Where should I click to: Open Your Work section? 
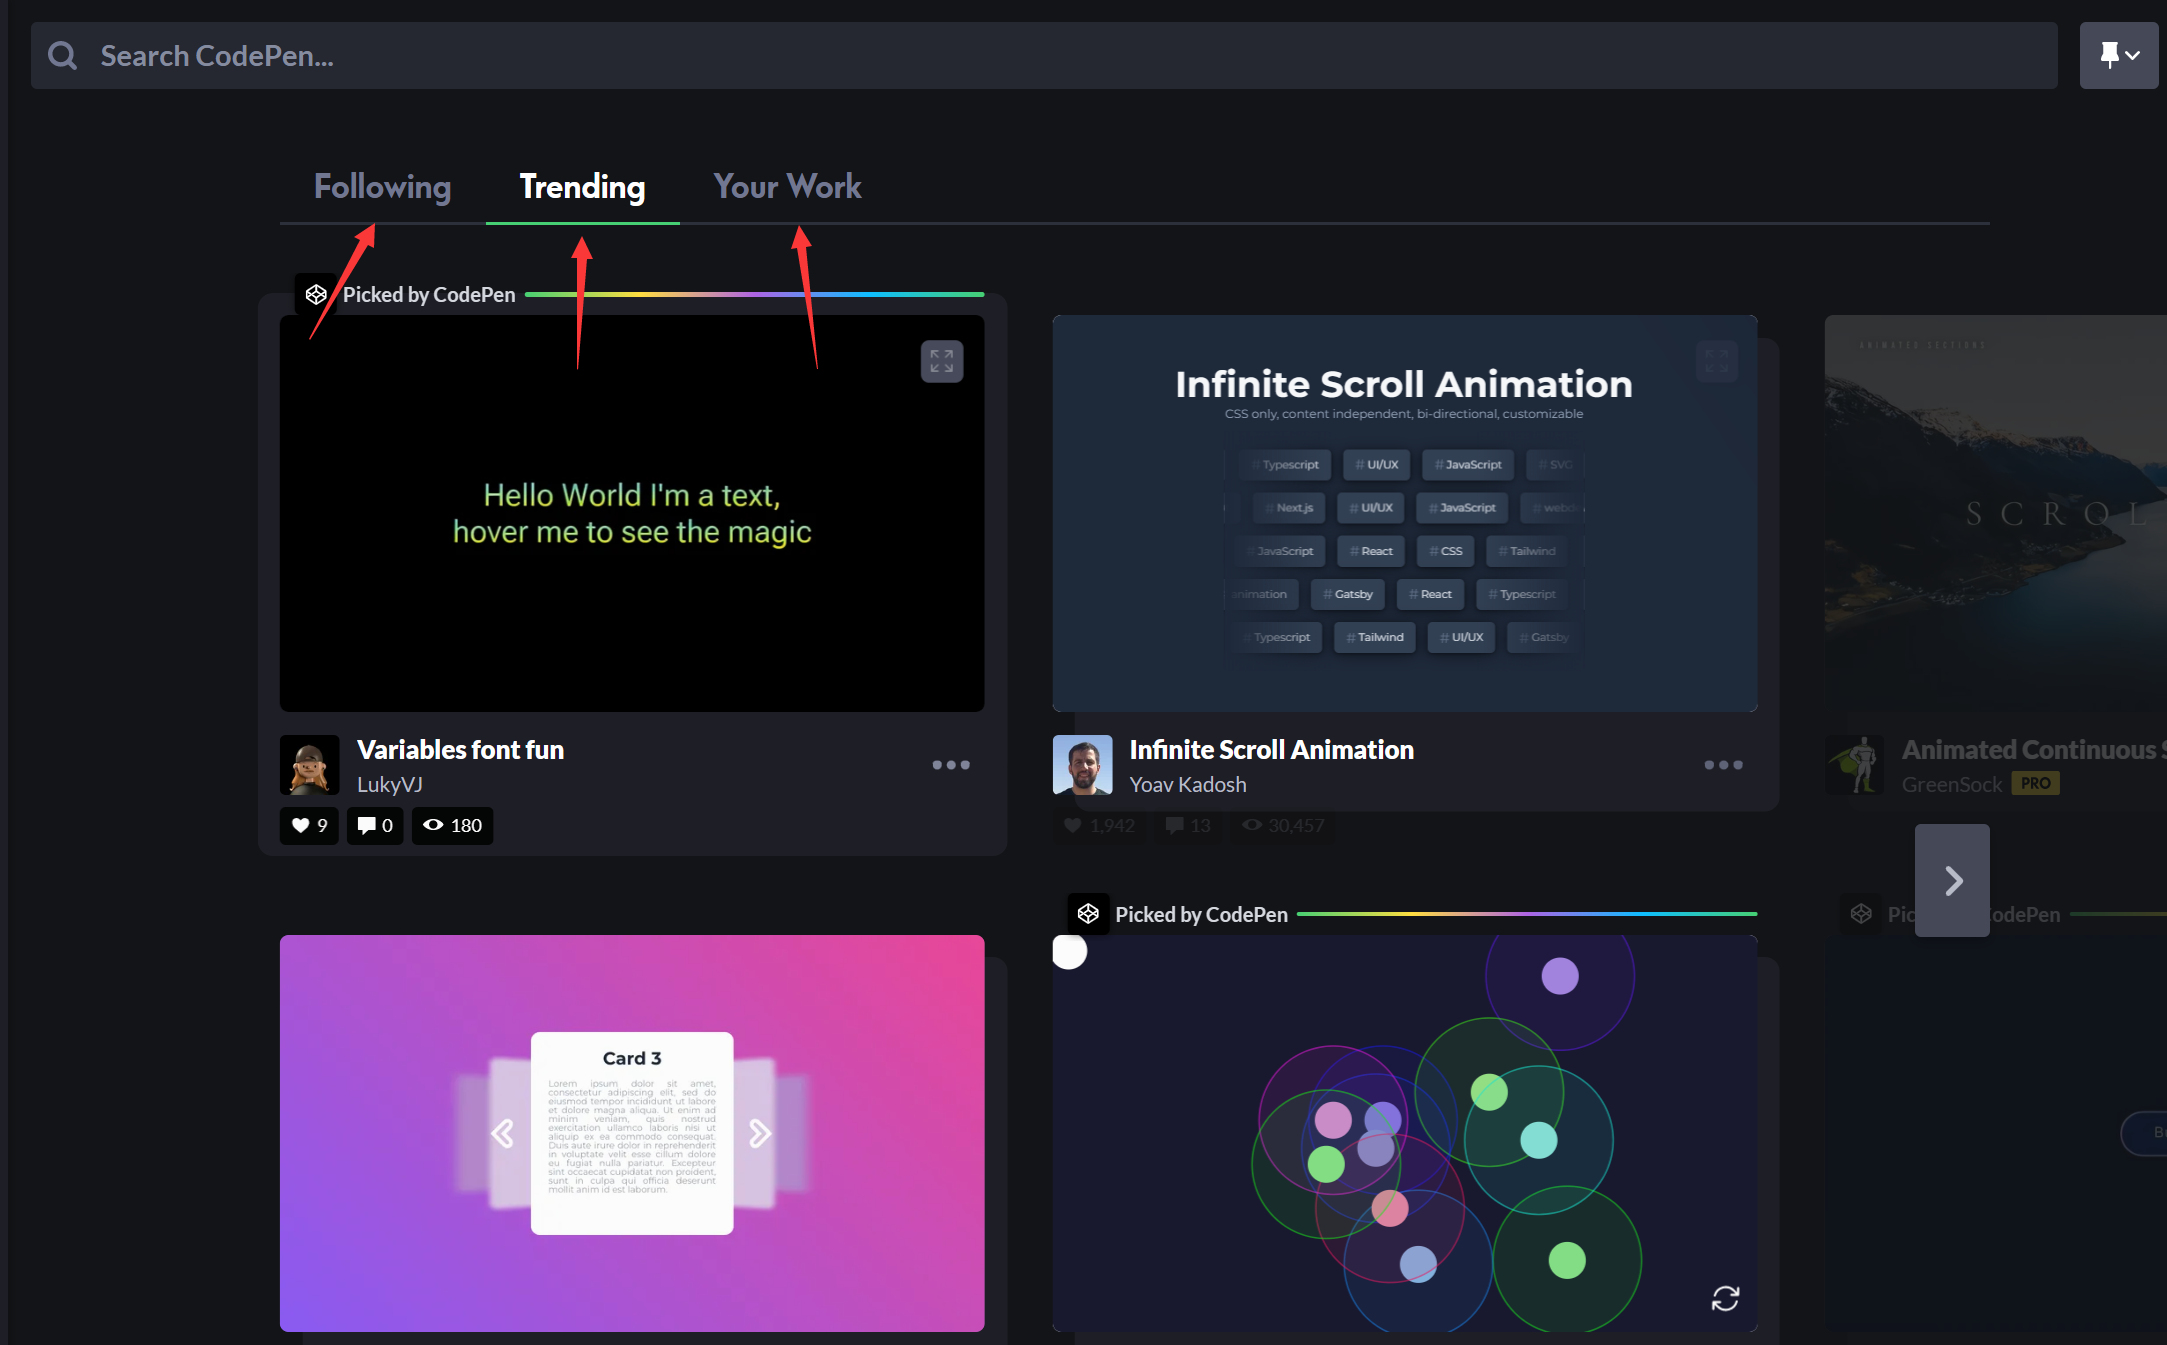tap(787, 184)
